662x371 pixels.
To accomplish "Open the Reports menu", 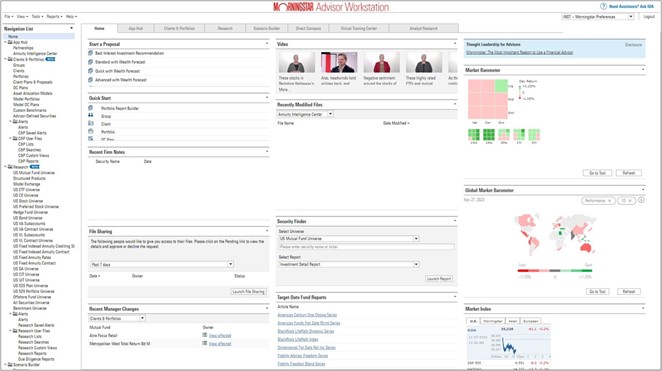I will tap(54, 16).
